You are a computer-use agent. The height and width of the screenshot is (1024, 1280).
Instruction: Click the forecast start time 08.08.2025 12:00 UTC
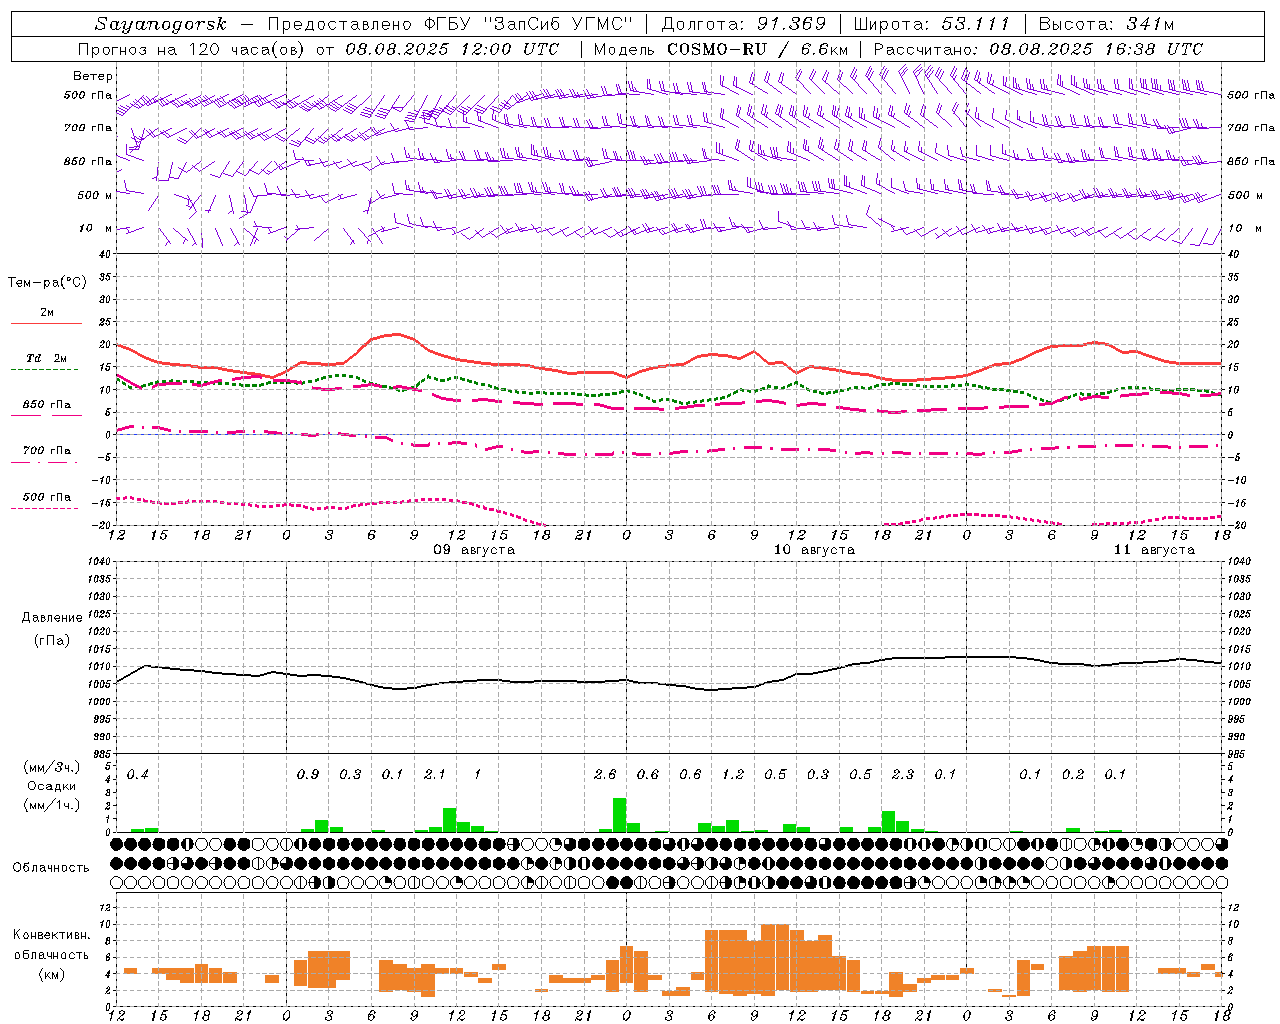pyautogui.click(x=452, y=49)
